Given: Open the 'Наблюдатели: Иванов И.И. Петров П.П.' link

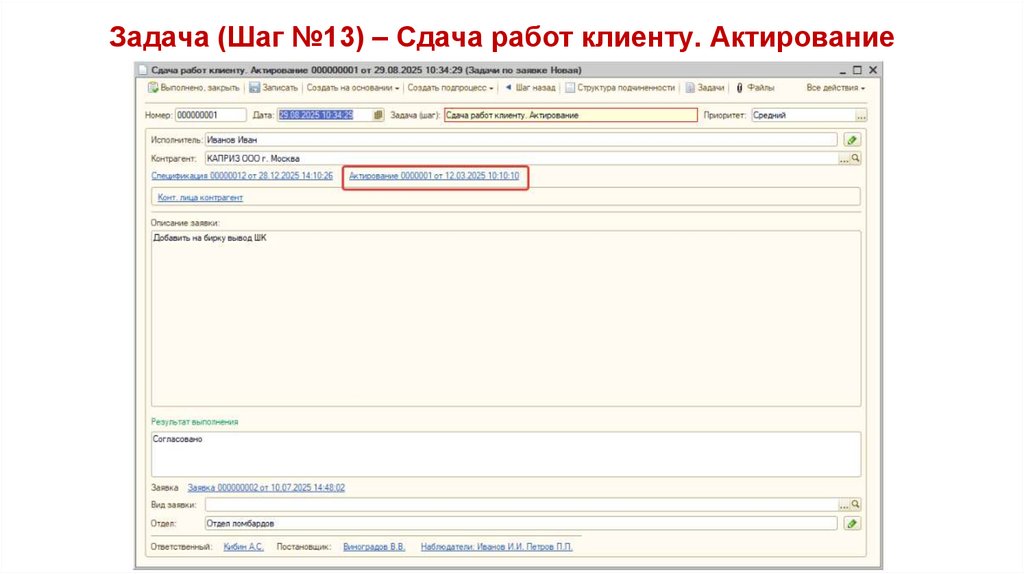Looking at the screenshot, I should point(496,547).
